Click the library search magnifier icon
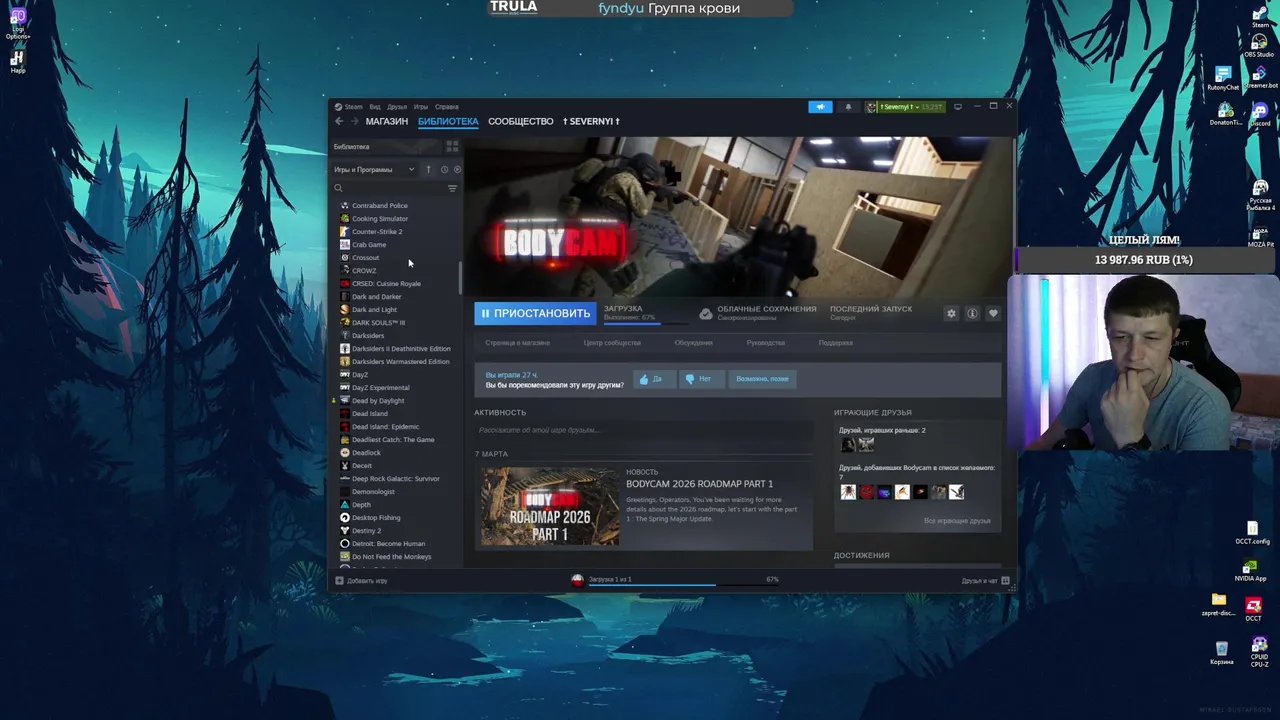The image size is (1280, 720). point(339,188)
